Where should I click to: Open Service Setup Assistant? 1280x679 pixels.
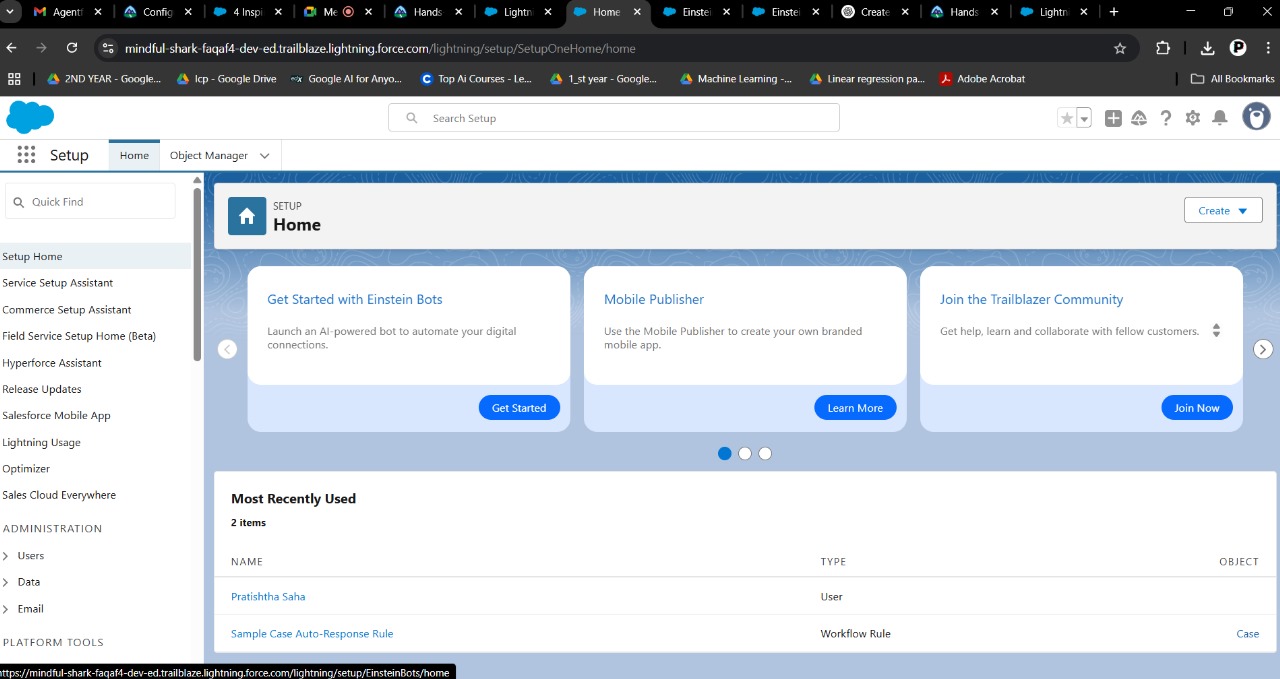[57, 283]
